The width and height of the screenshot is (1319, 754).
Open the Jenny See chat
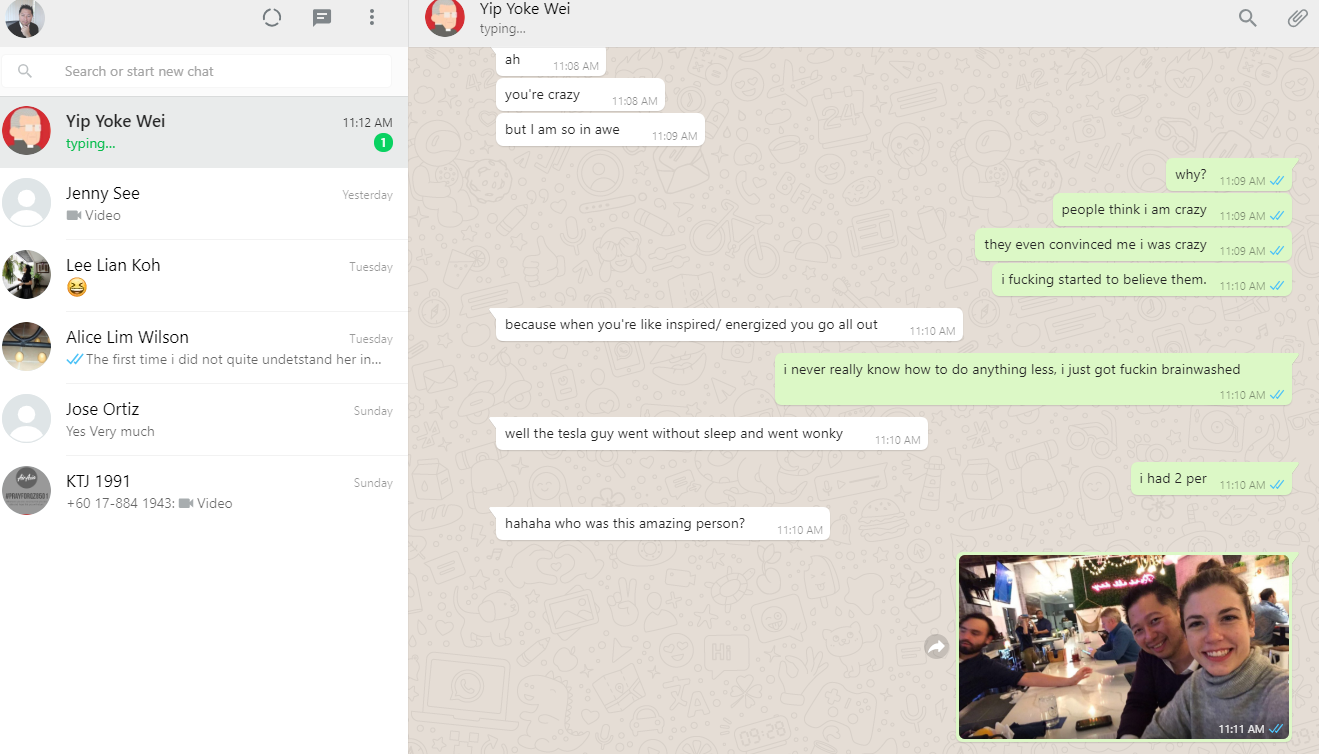204,204
